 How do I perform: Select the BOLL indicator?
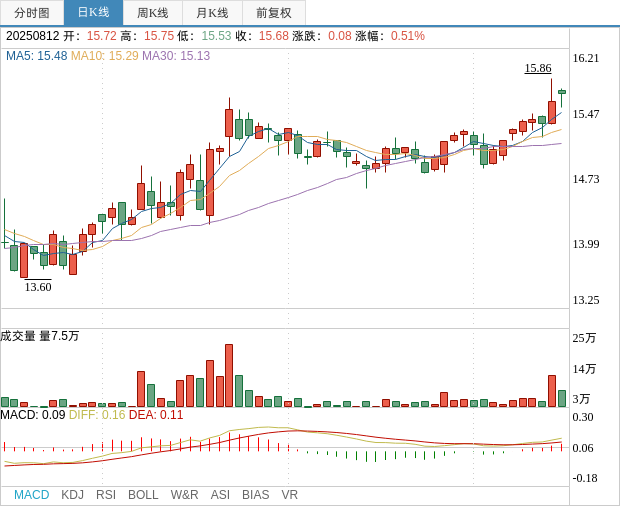click(143, 495)
